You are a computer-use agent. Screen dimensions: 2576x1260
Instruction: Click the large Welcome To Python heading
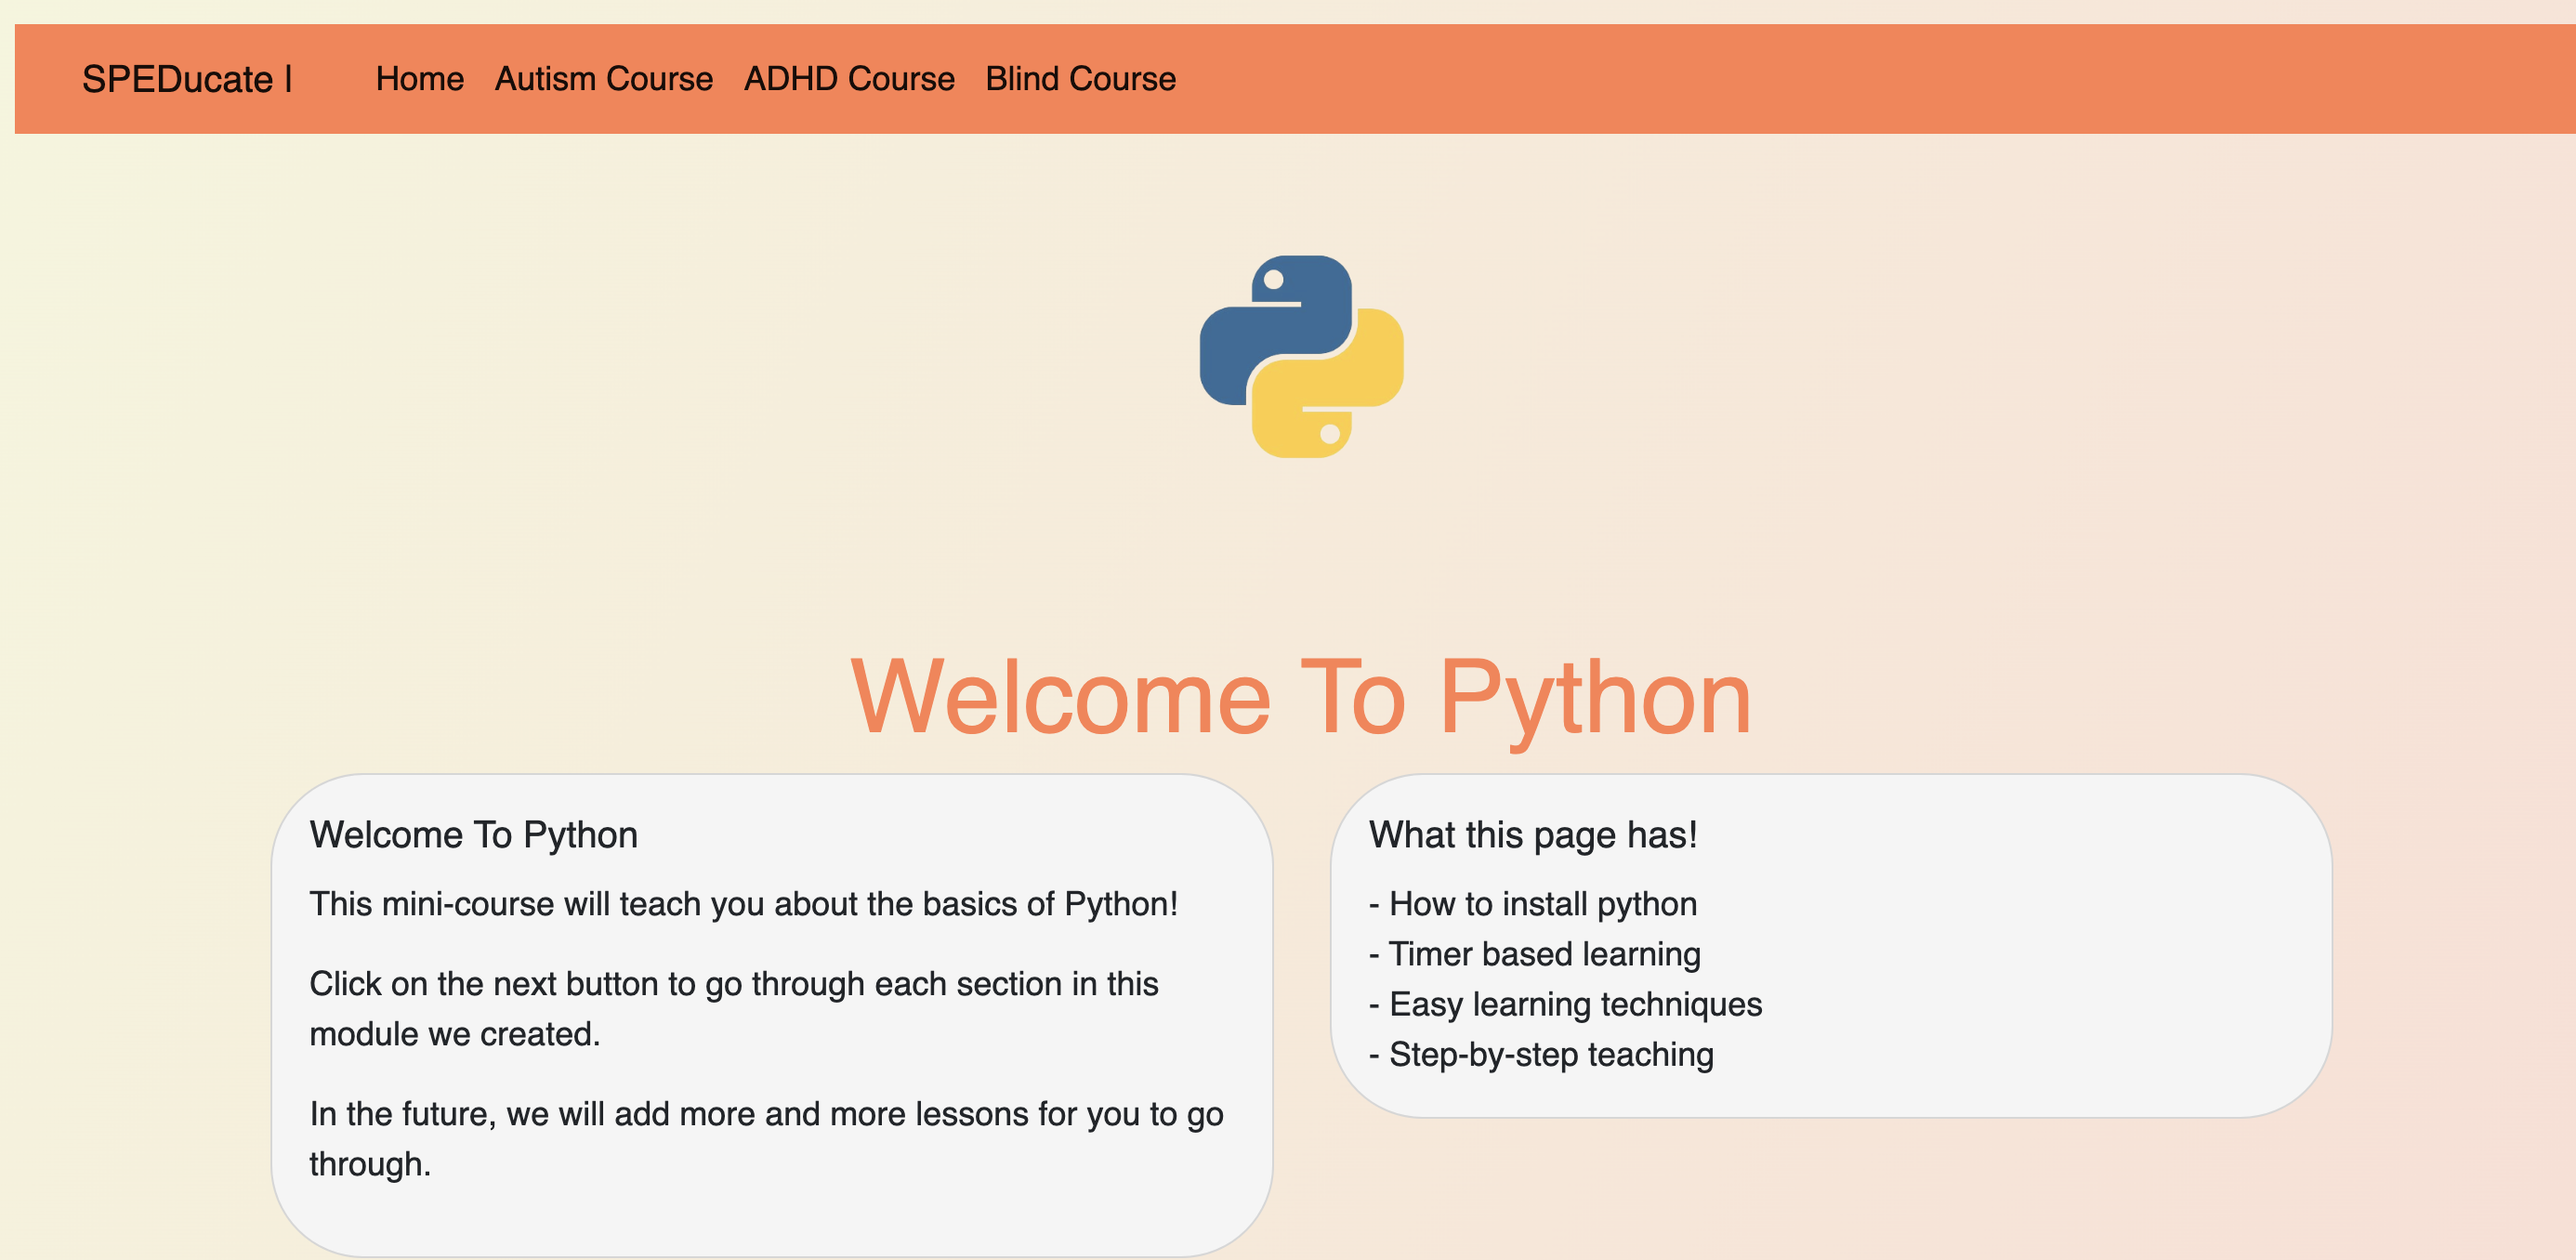pos(1300,698)
